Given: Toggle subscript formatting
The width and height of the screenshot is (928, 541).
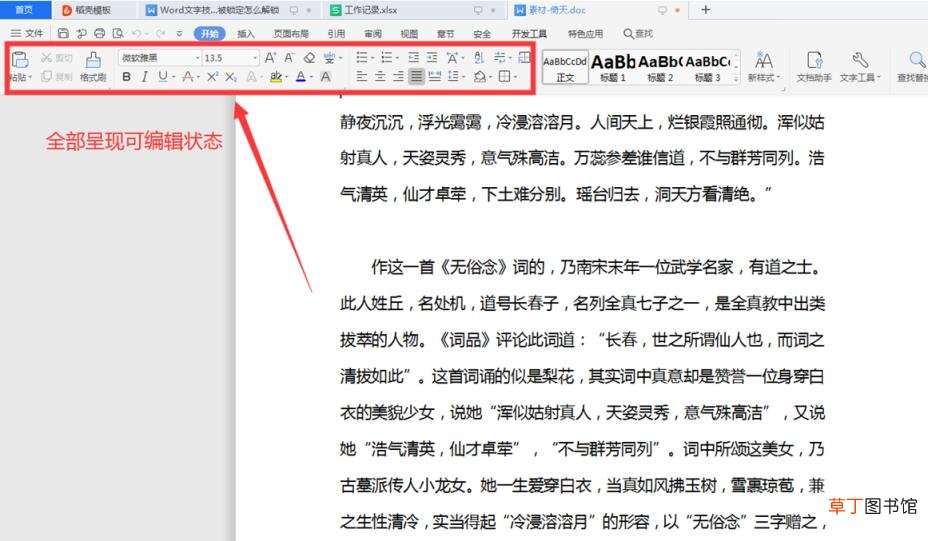Looking at the screenshot, I should [231, 76].
